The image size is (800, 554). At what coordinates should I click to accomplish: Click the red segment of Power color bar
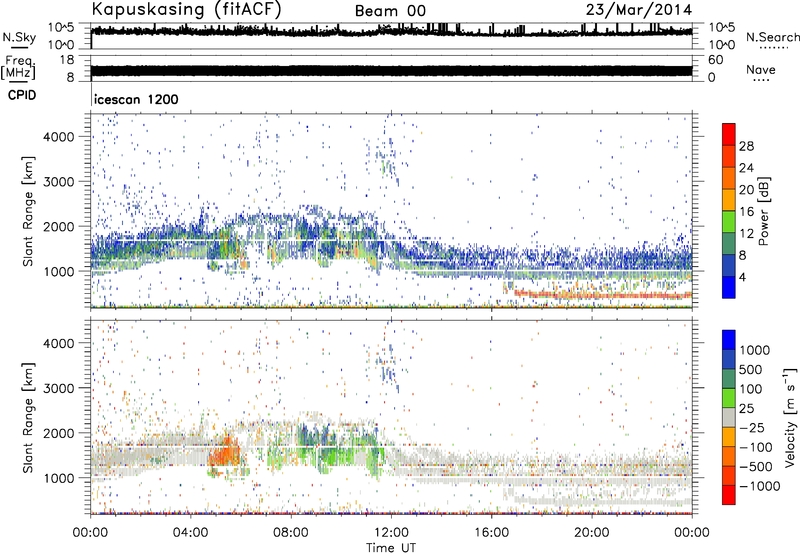click(x=729, y=134)
